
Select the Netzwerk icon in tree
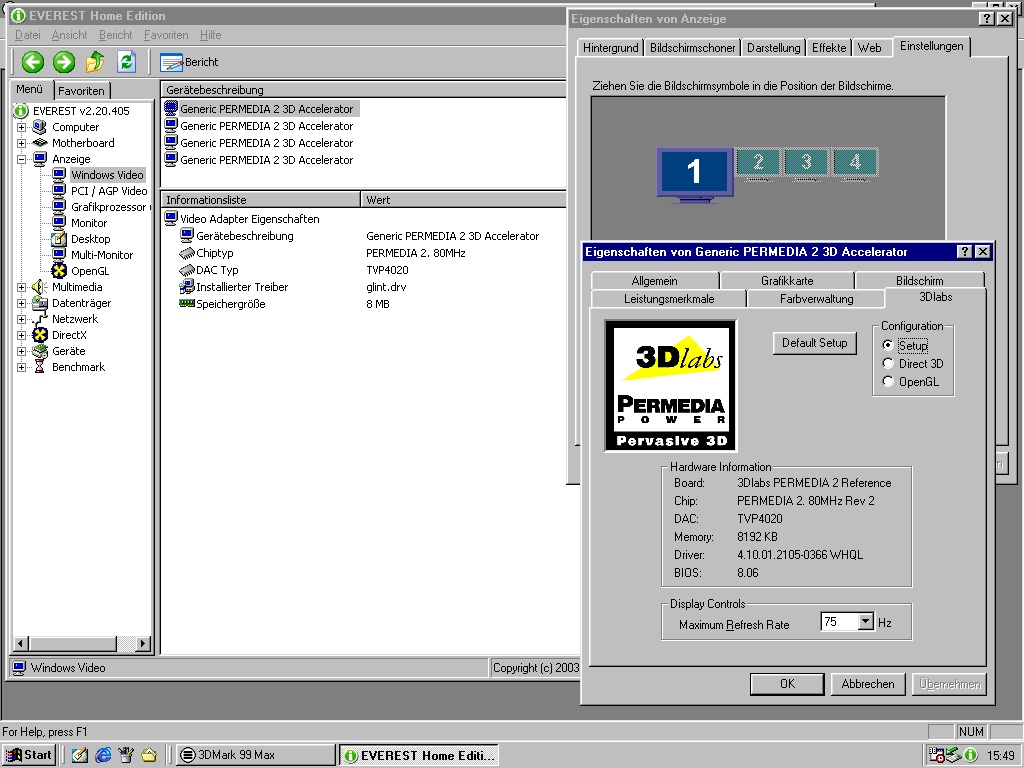coord(40,319)
